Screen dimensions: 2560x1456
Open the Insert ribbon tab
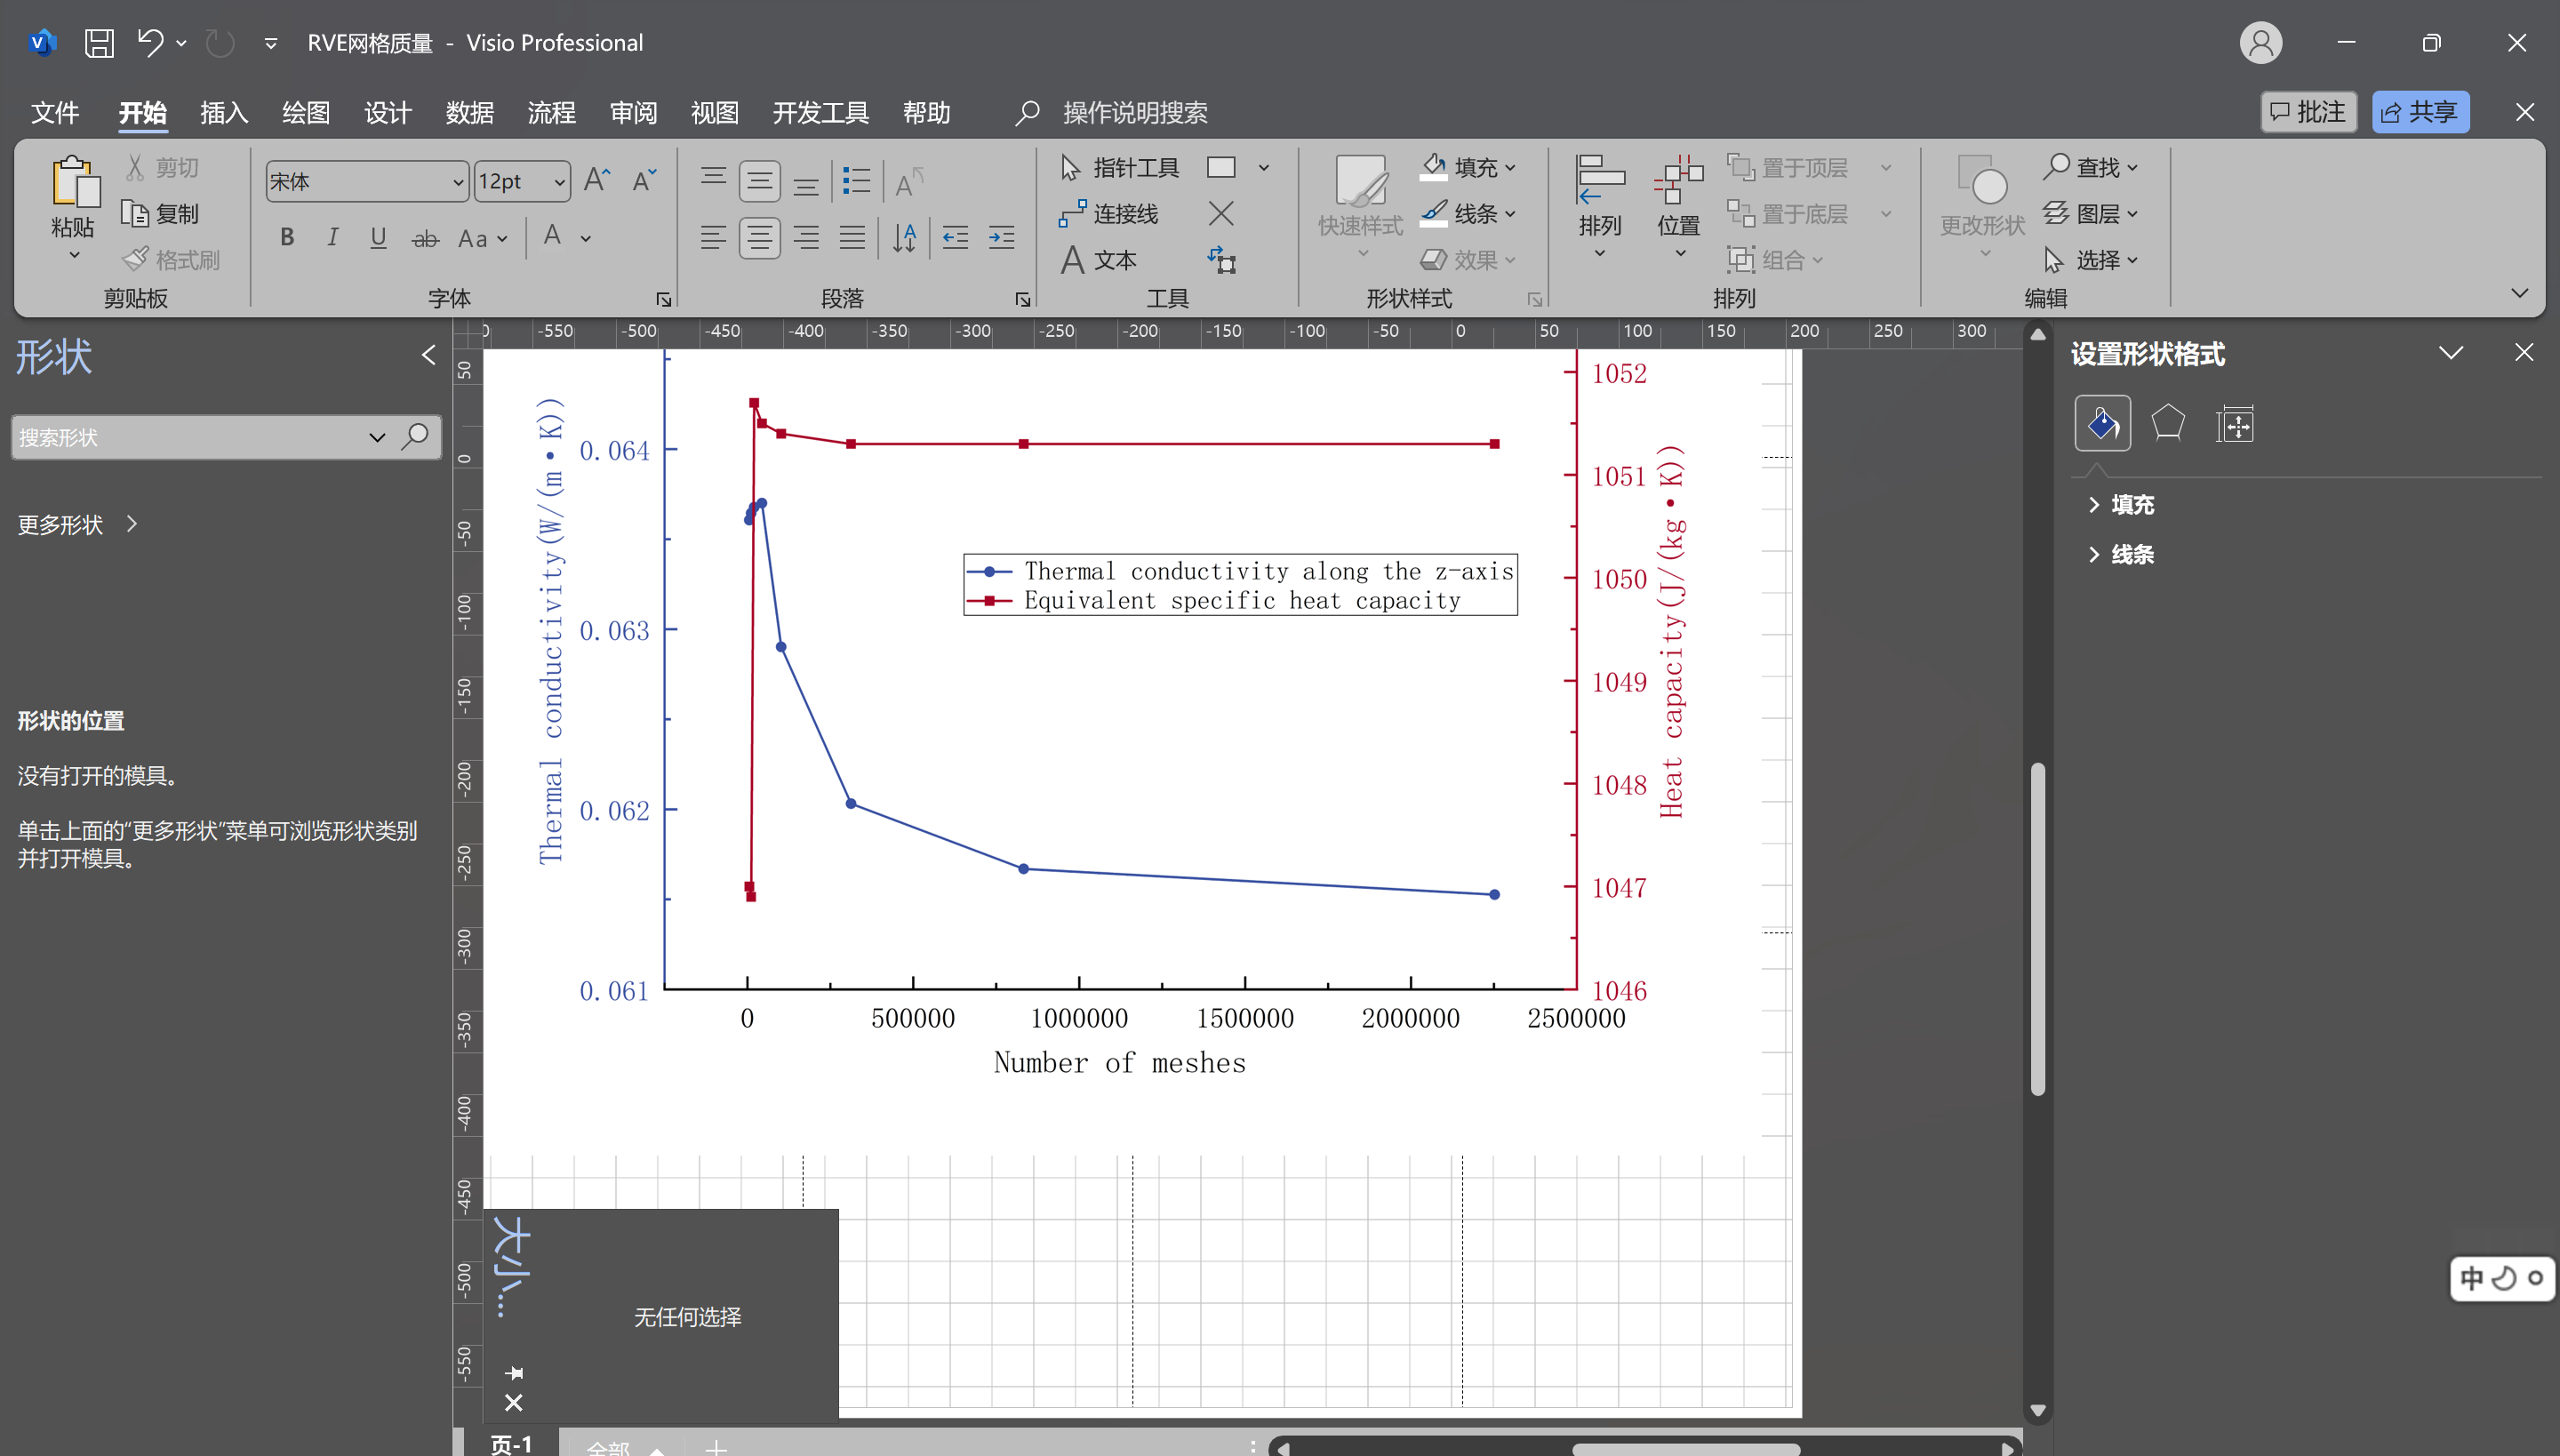223,112
